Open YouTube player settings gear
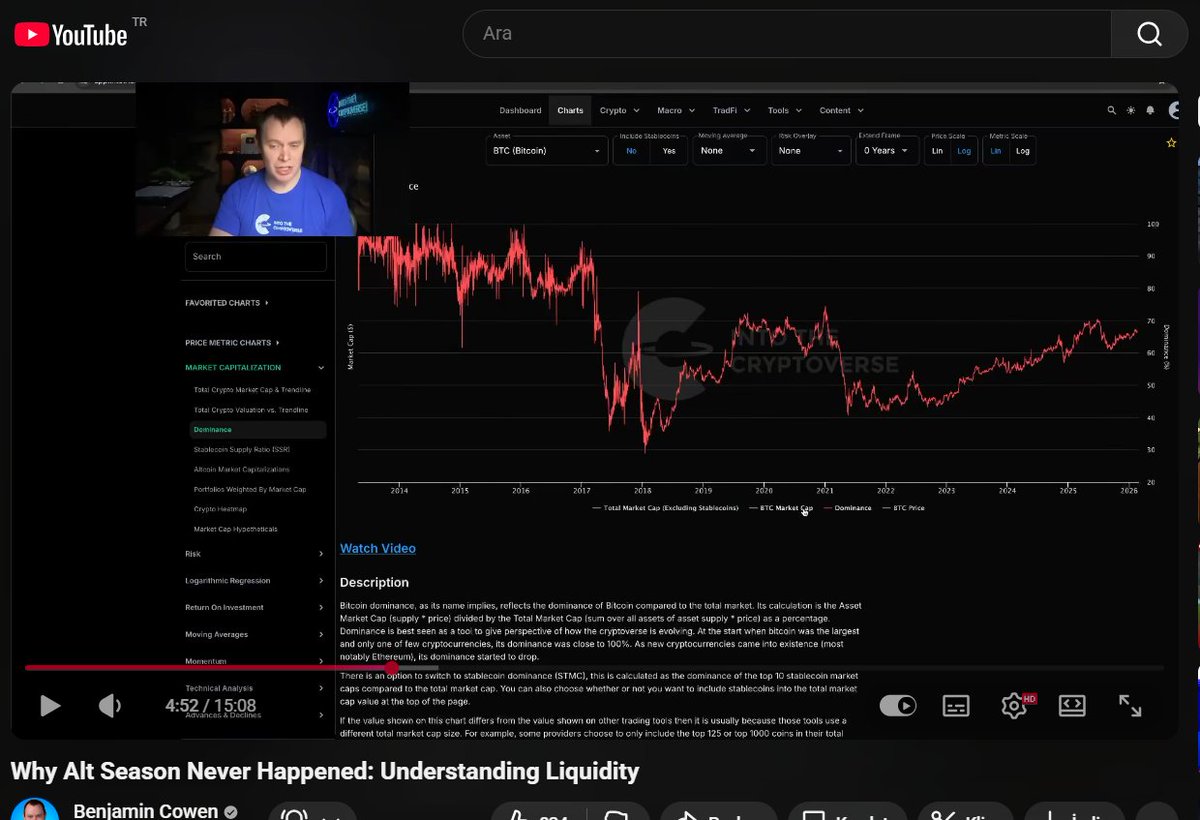The width and height of the screenshot is (1200, 820). coord(1014,706)
